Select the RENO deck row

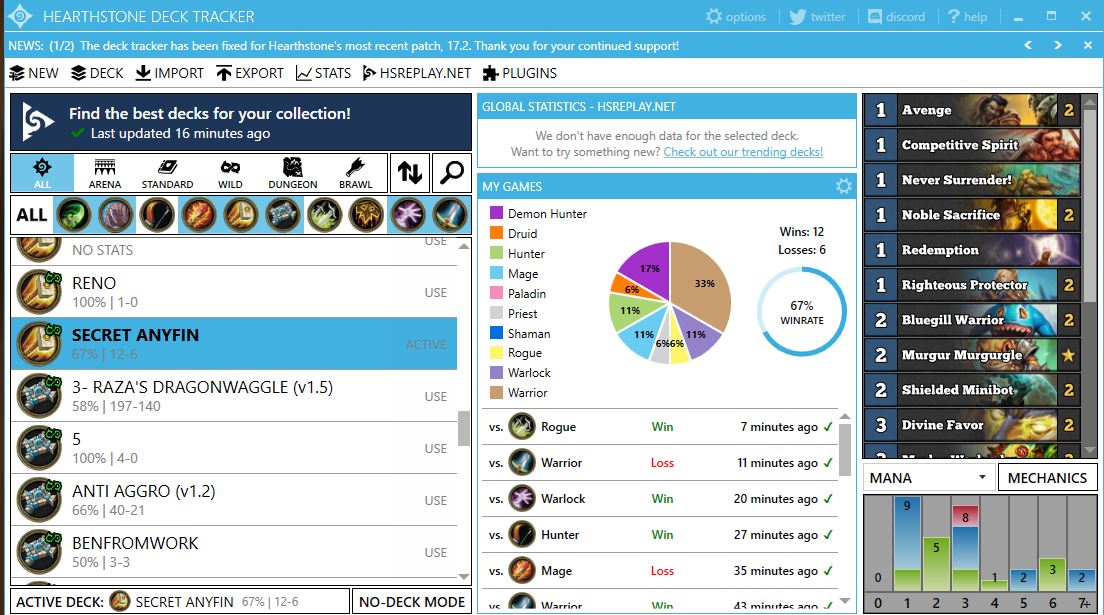coord(234,292)
